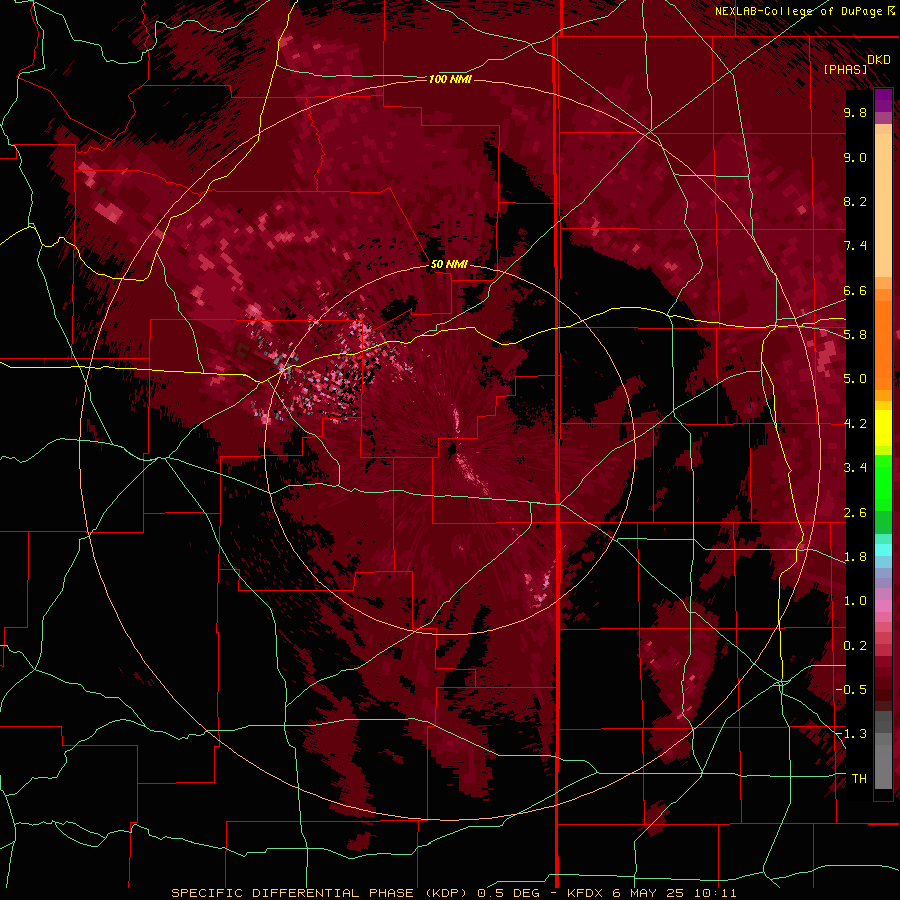
Task: Click the 7.4 legend value
Action: (x=855, y=246)
